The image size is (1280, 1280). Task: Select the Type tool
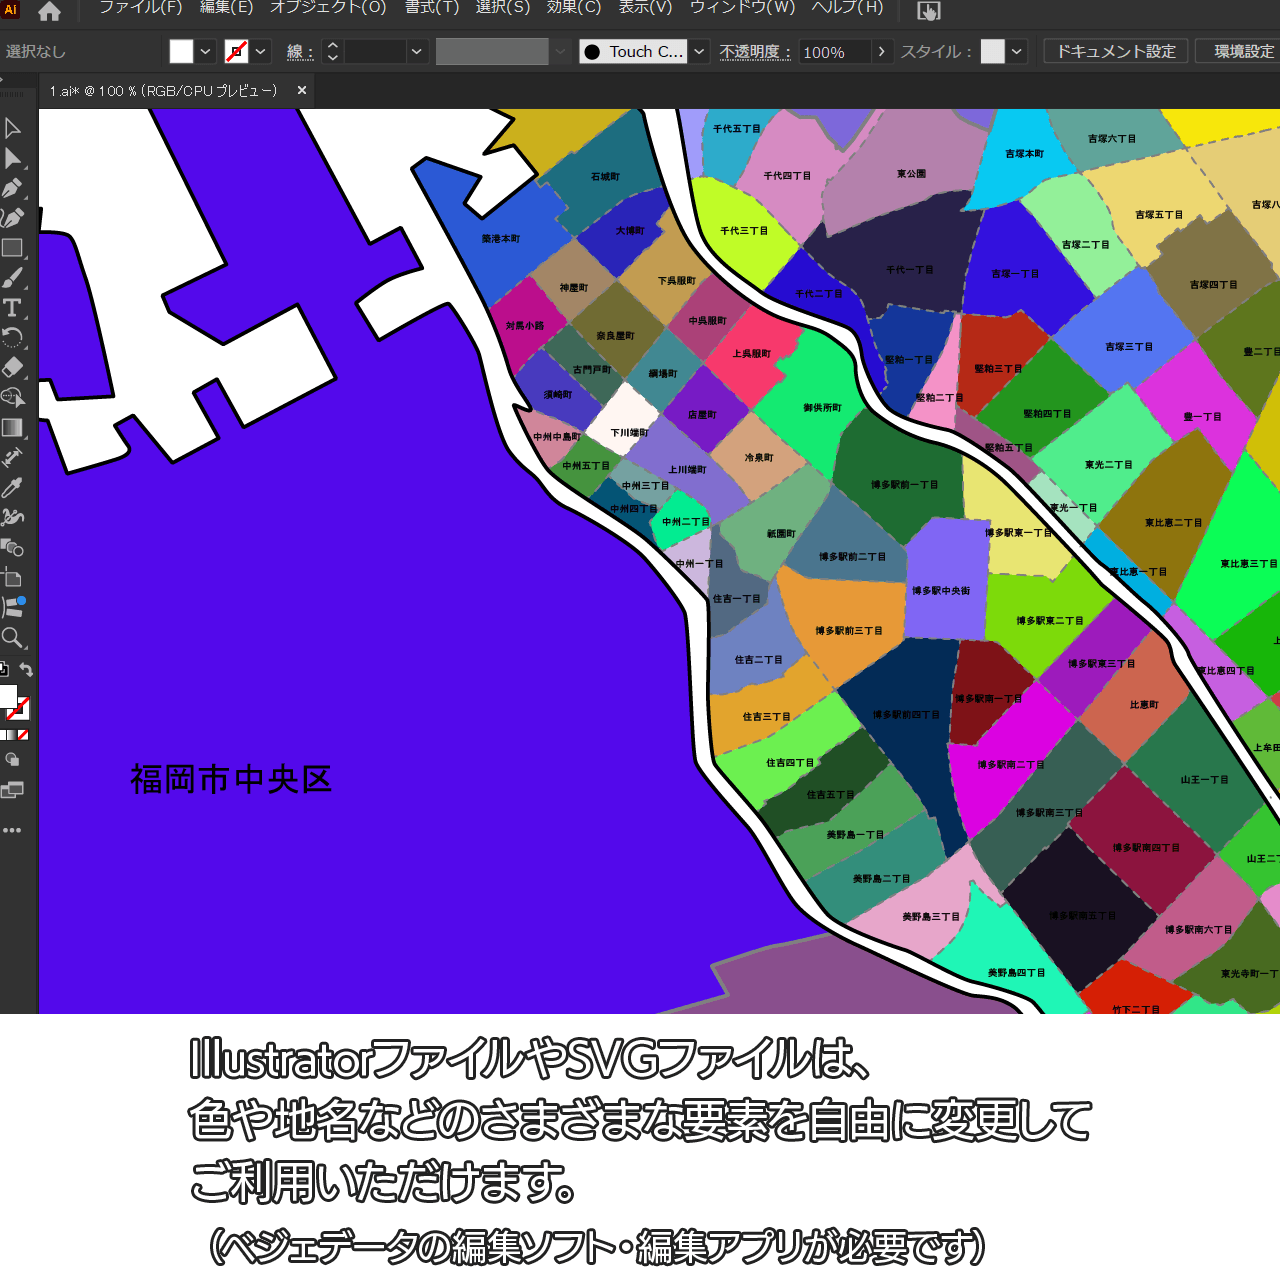(x=13, y=308)
